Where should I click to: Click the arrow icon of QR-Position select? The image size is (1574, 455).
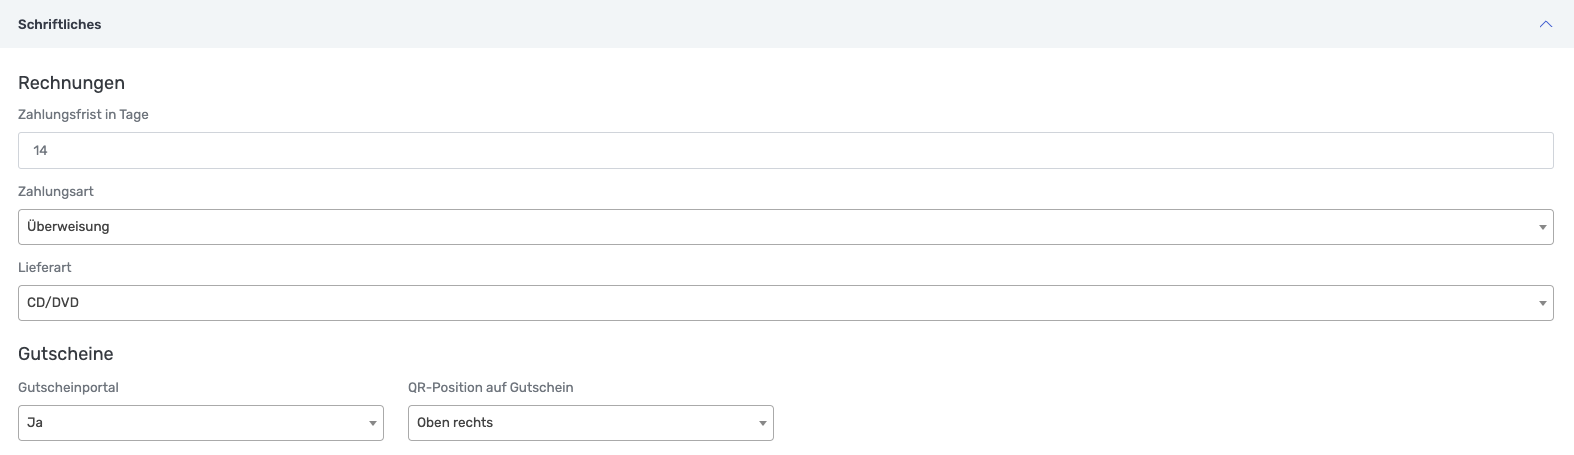[x=762, y=424]
